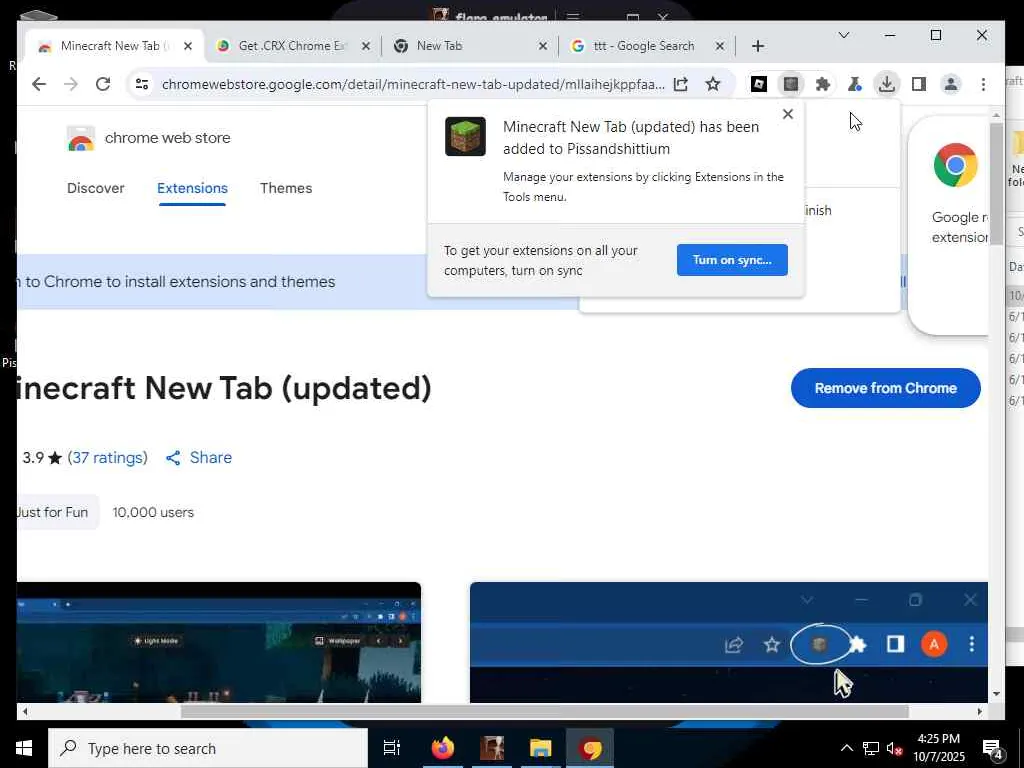Open a new tab with the plus button
This screenshot has height=768, width=1024.
click(x=758, y=46)
